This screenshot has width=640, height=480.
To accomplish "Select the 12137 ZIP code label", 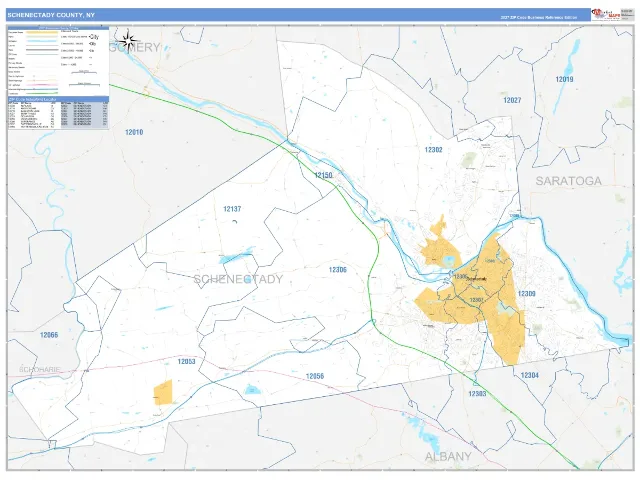I will [x=232, y=209].
